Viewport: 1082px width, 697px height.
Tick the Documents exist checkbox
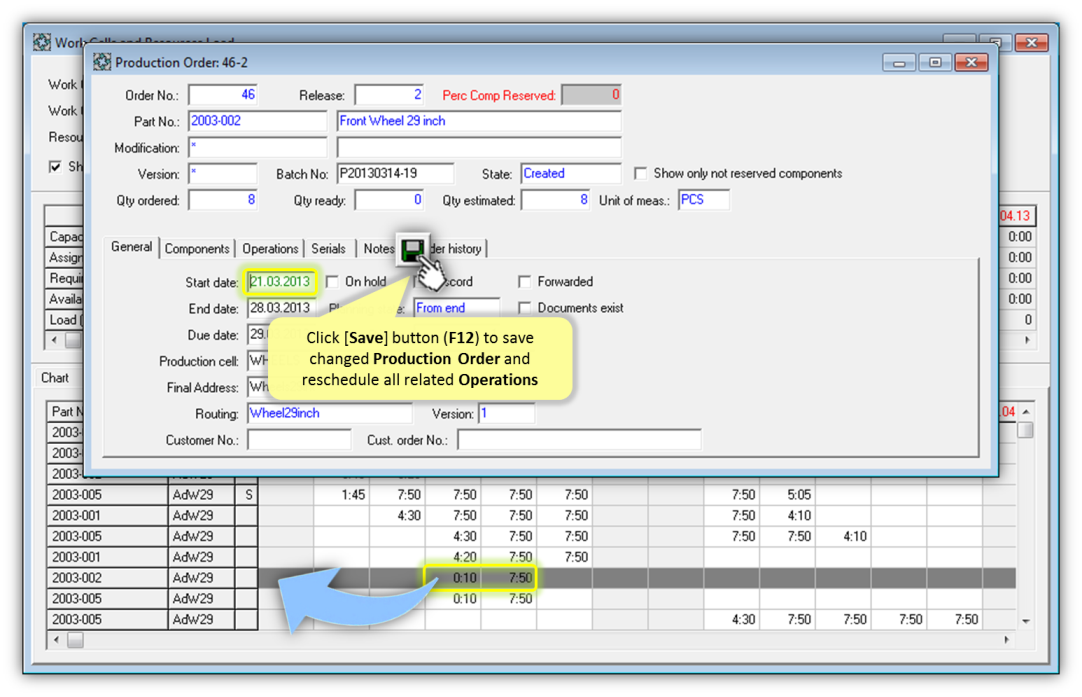pyautogui.click(x=524, y=308)
